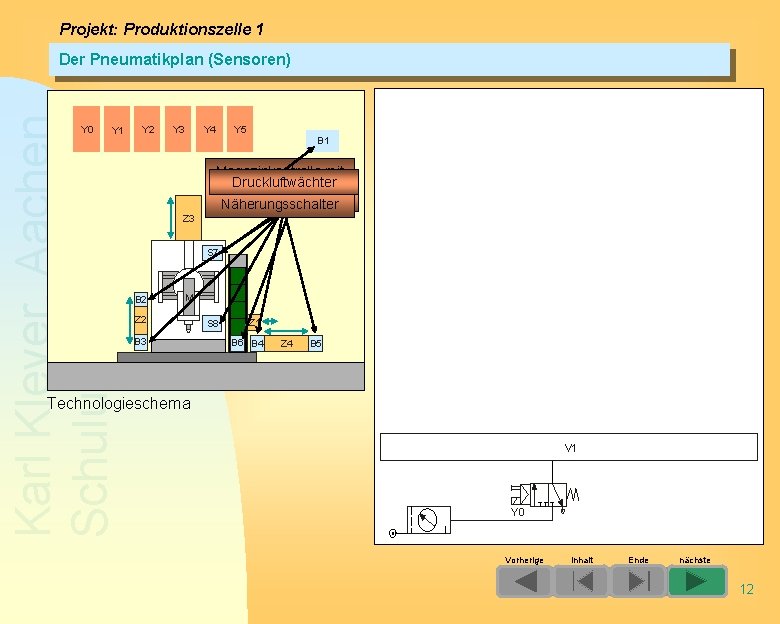Click the B6 sensor box
The width and height of the screenshot is (780, 624).
tap(237, 343)
